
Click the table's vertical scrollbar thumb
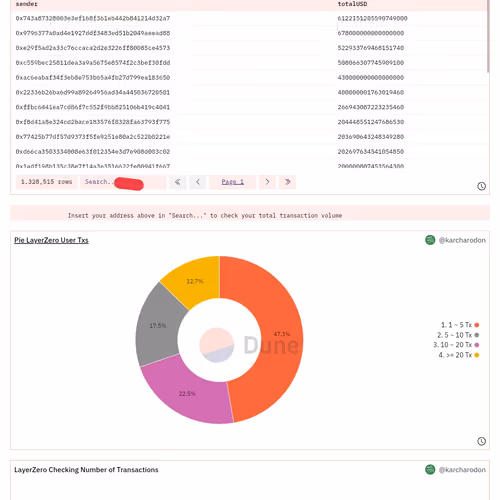(x=488, y=36)
